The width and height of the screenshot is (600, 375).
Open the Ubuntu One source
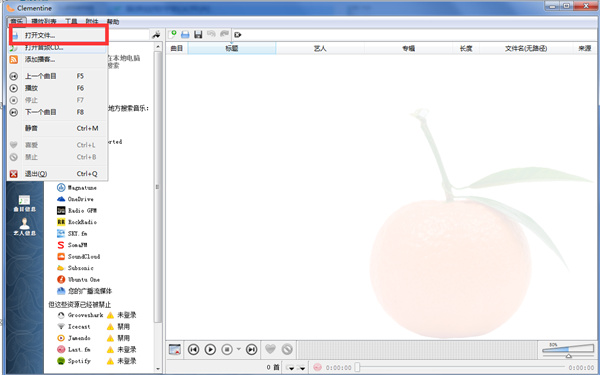78,279
